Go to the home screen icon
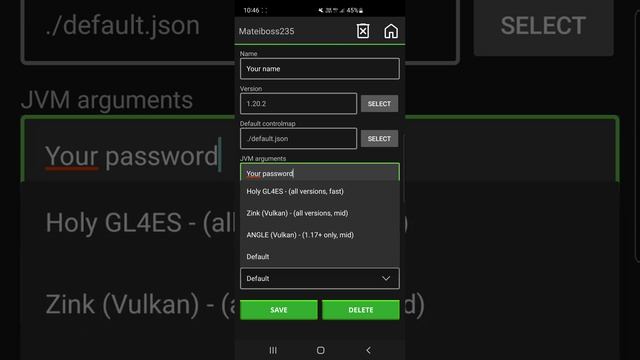The height and width of the screenshot is (360, 640). (x=391, y=31)
